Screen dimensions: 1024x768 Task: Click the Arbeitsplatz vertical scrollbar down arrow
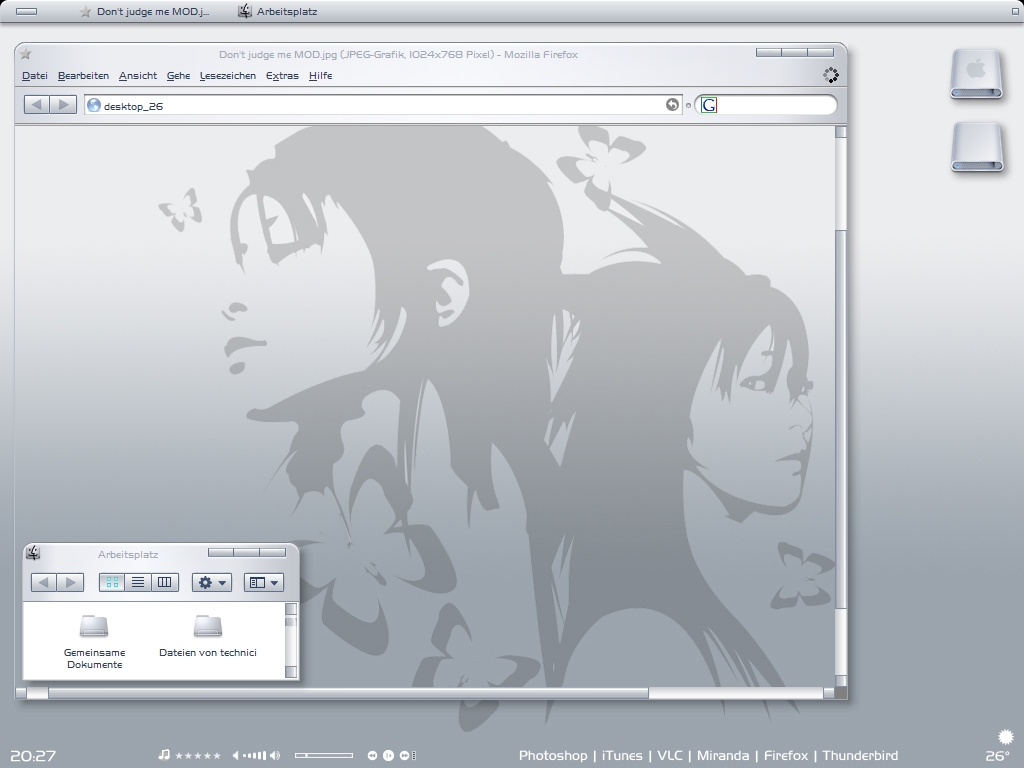[291, 672]
